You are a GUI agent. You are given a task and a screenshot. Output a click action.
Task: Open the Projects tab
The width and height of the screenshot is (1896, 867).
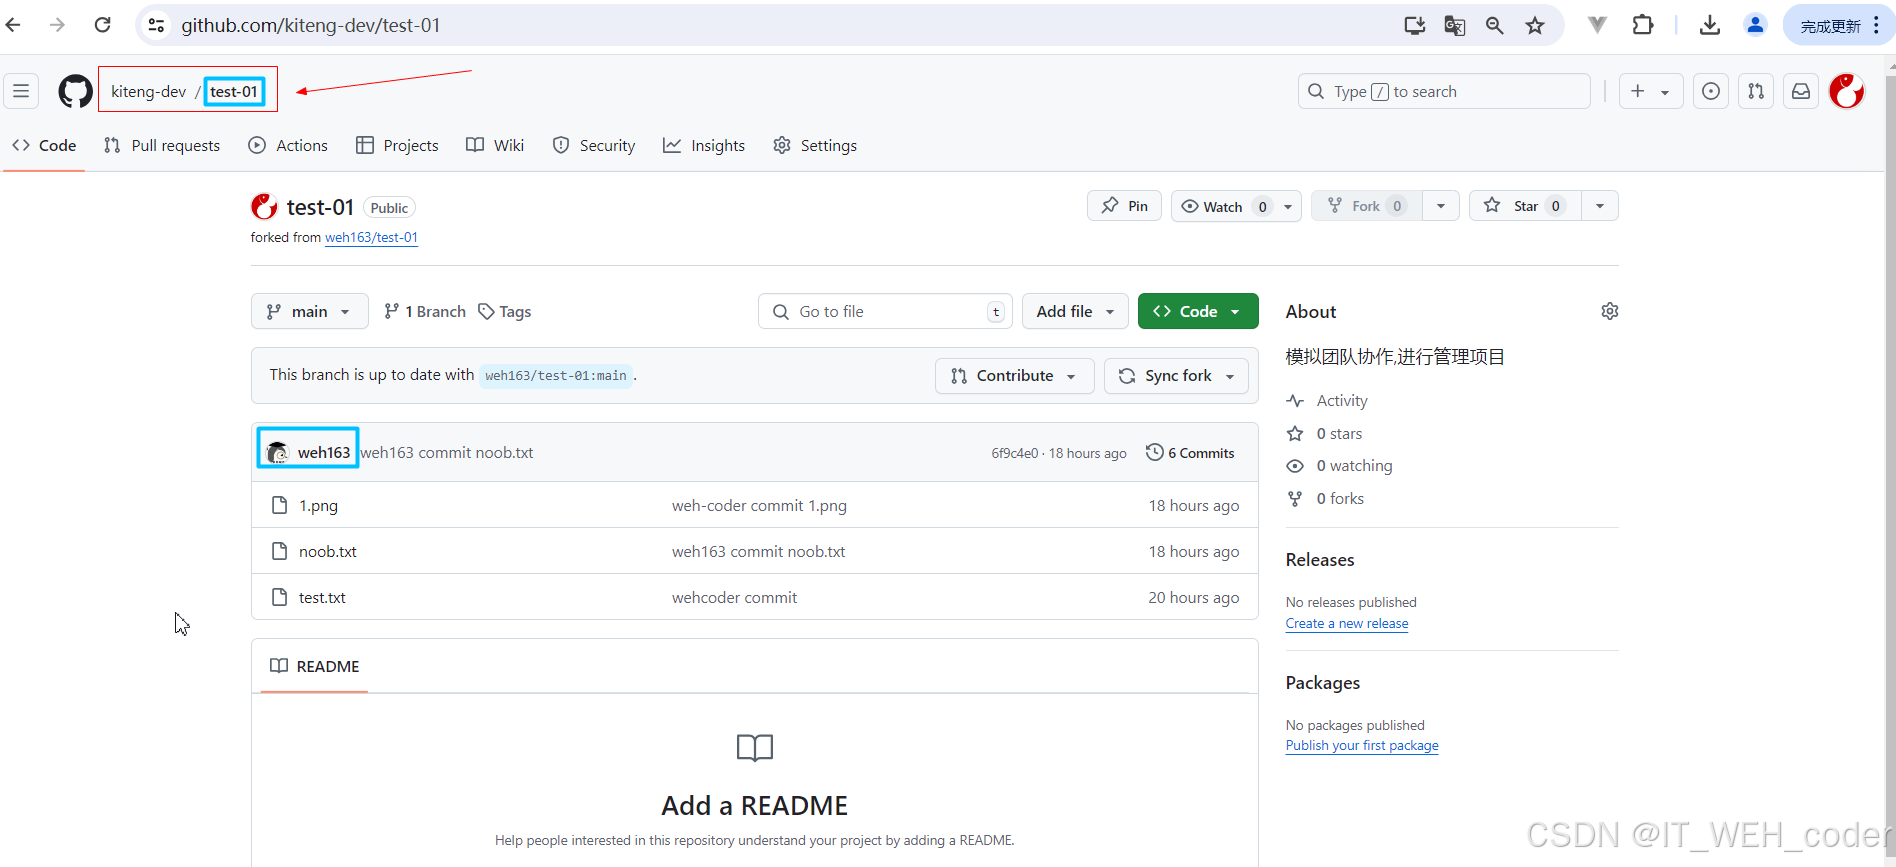coord(397,145)
